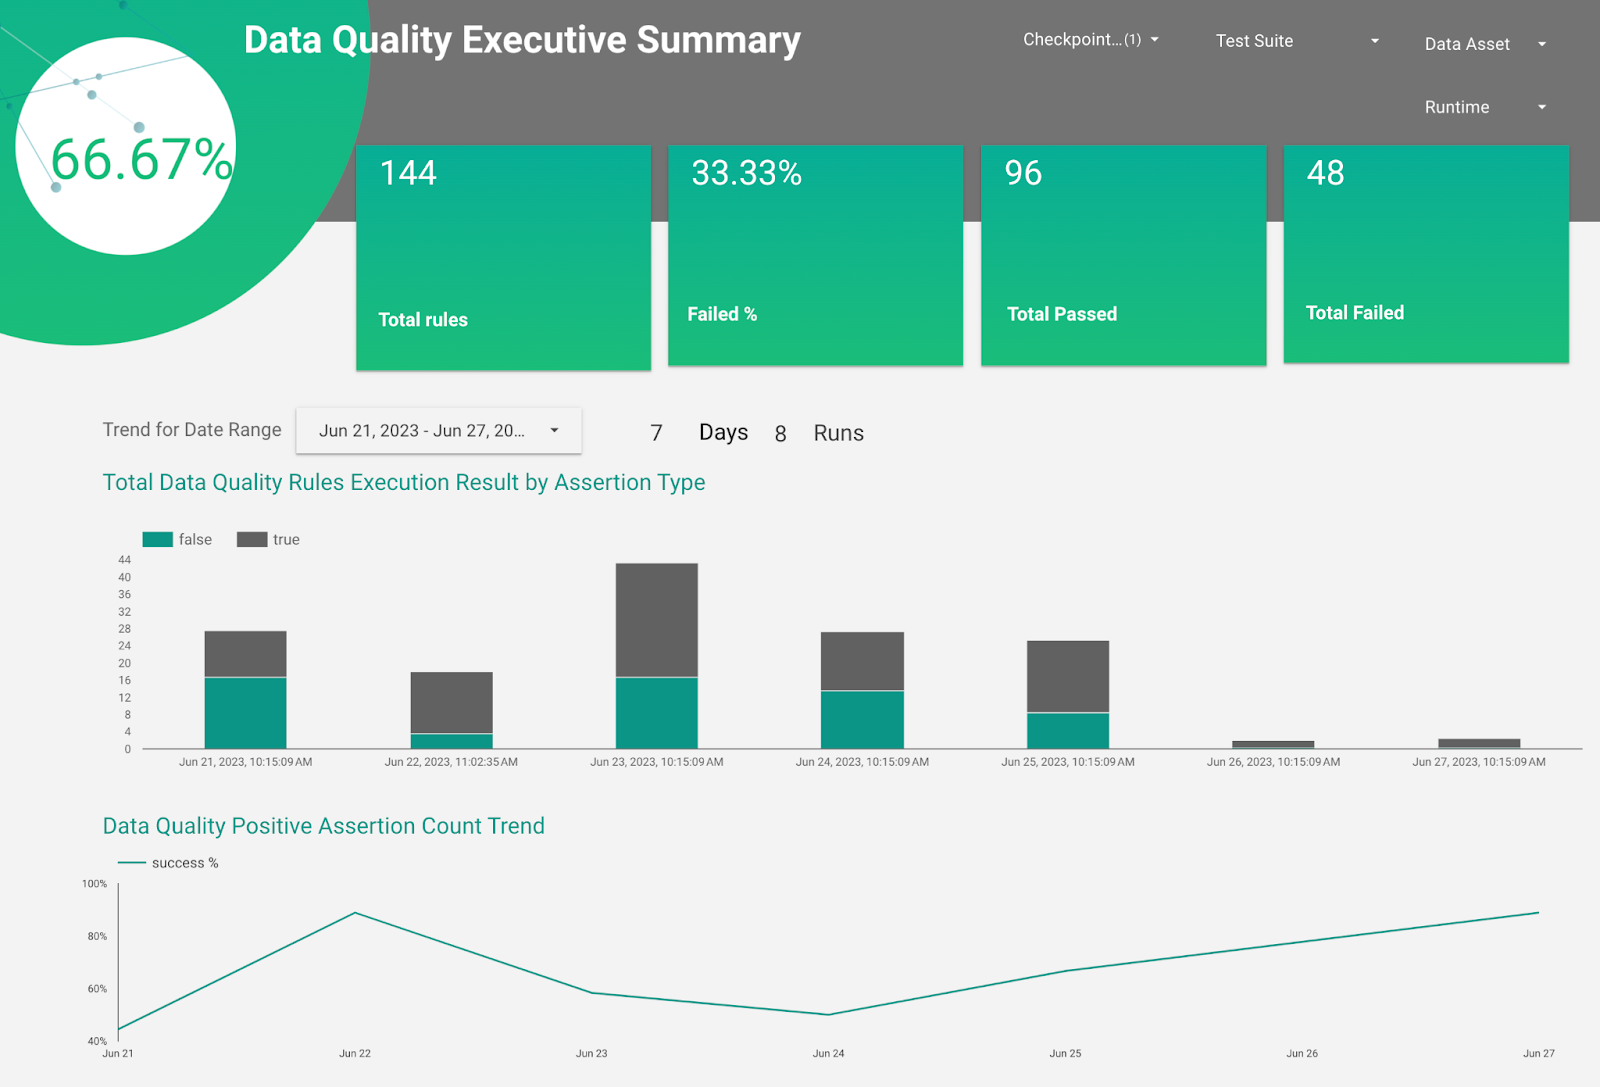Click the Trend for Date Range label
Screen dimensions: 1600x1087
point(192,430)
